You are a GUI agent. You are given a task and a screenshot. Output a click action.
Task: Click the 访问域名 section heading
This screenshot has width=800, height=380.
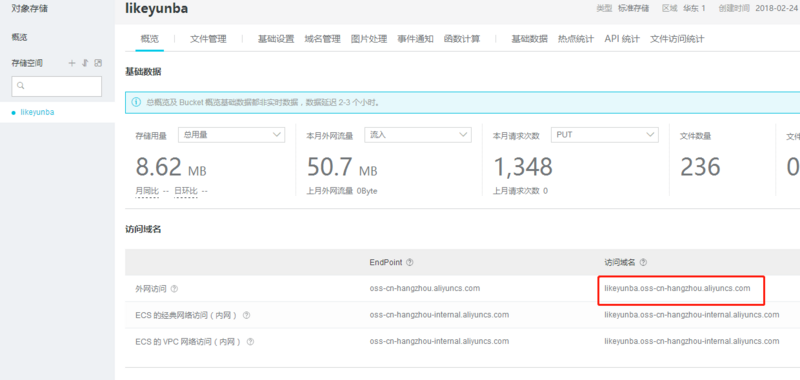[143, 230]
